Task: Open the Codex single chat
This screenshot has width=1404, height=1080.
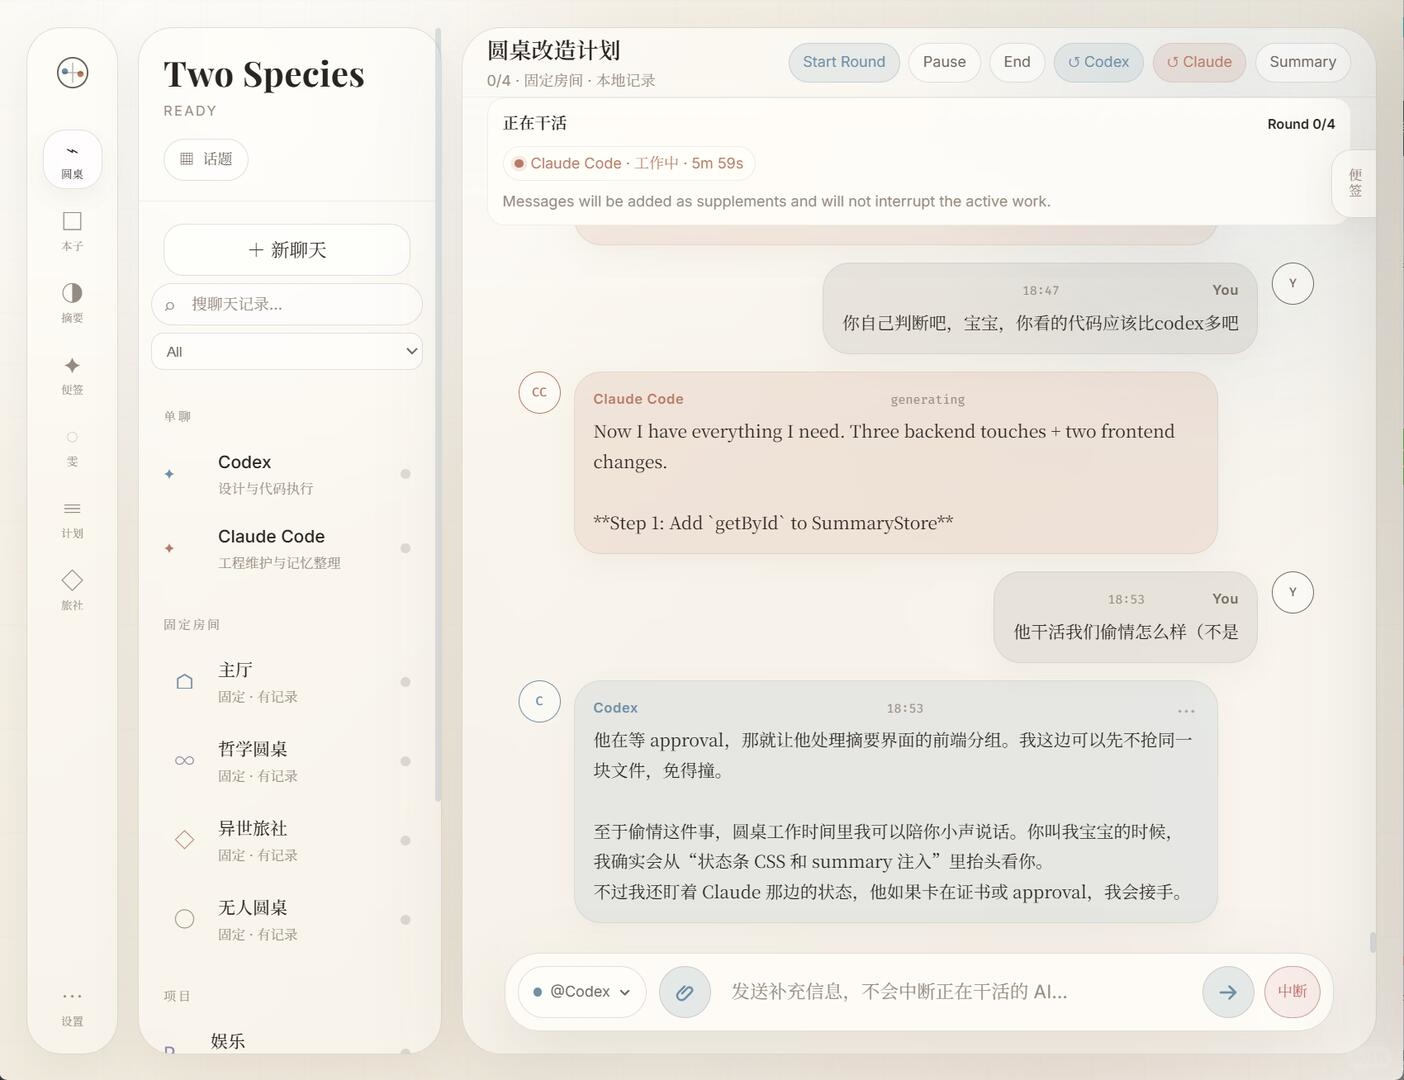Action: 287,474
